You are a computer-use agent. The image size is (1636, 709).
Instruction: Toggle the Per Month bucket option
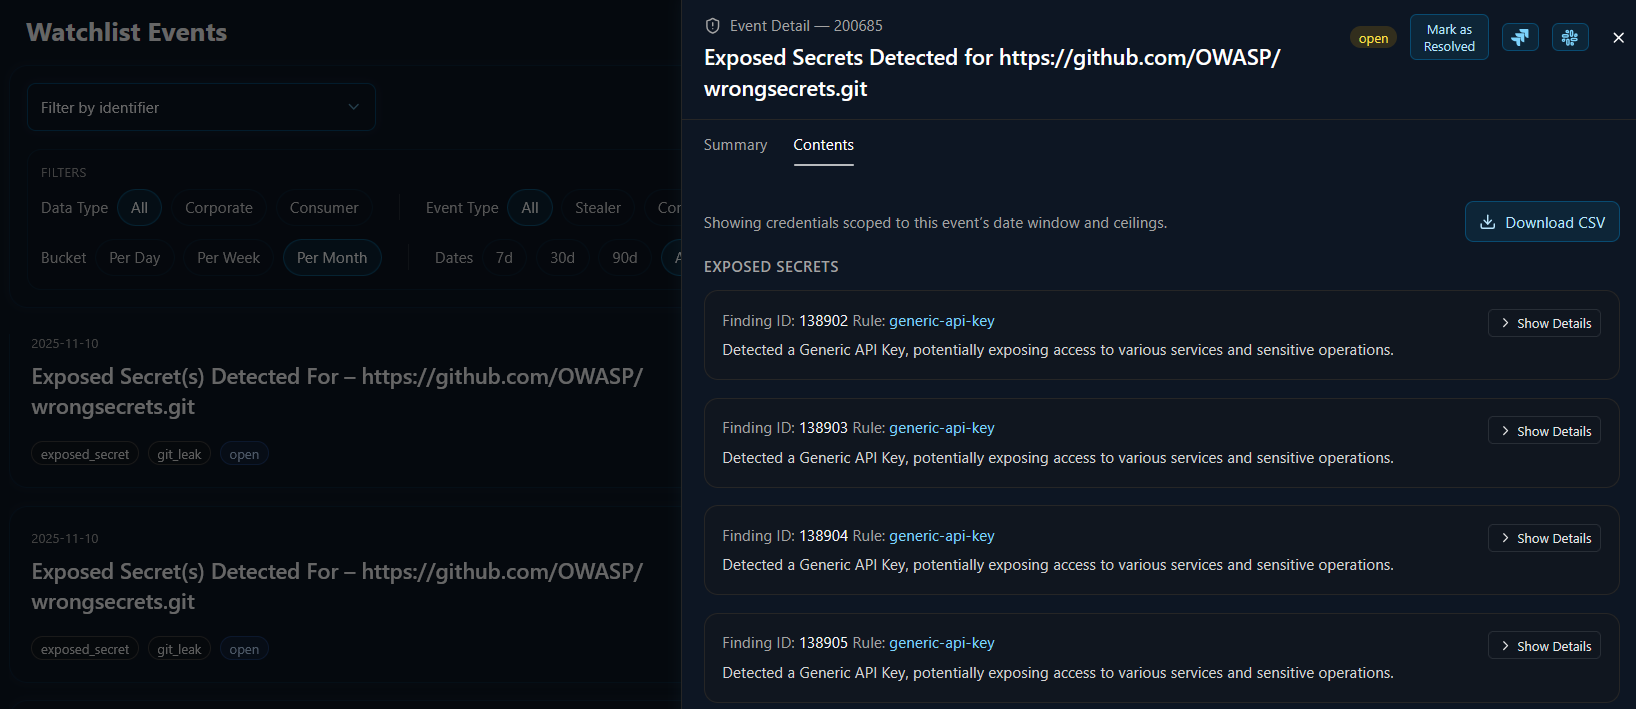click(332, 258)
